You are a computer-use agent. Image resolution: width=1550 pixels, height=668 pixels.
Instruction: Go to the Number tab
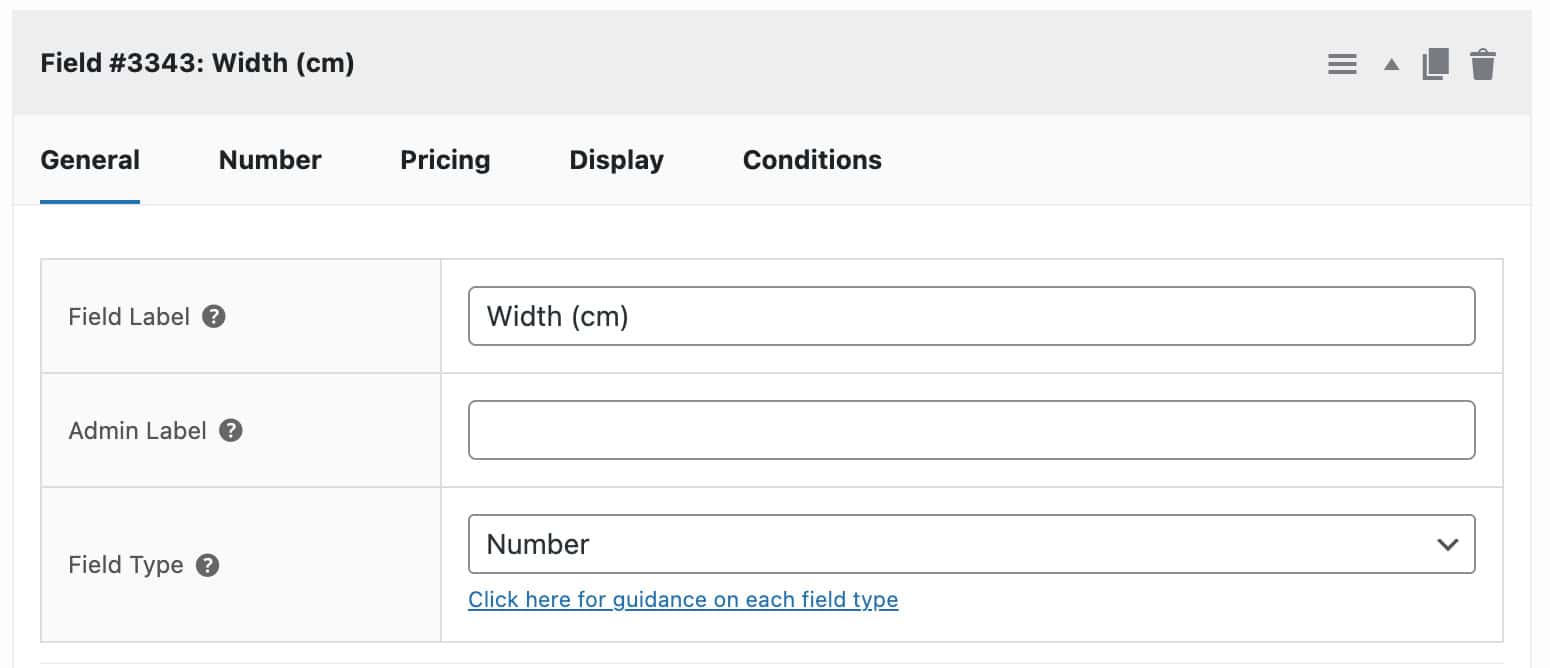coord(269,160)
